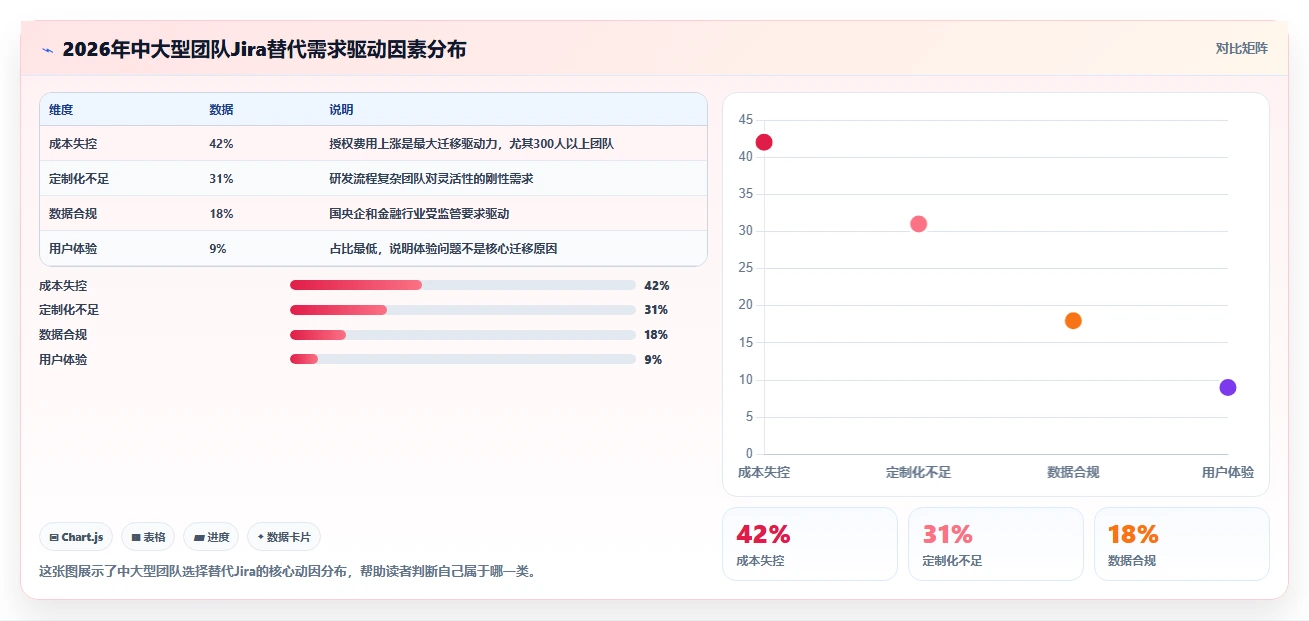This screenshot has width=1309, height=621.
Task: Open the 31% 定制化不足 stat card
Action: (x=996, y=544)
